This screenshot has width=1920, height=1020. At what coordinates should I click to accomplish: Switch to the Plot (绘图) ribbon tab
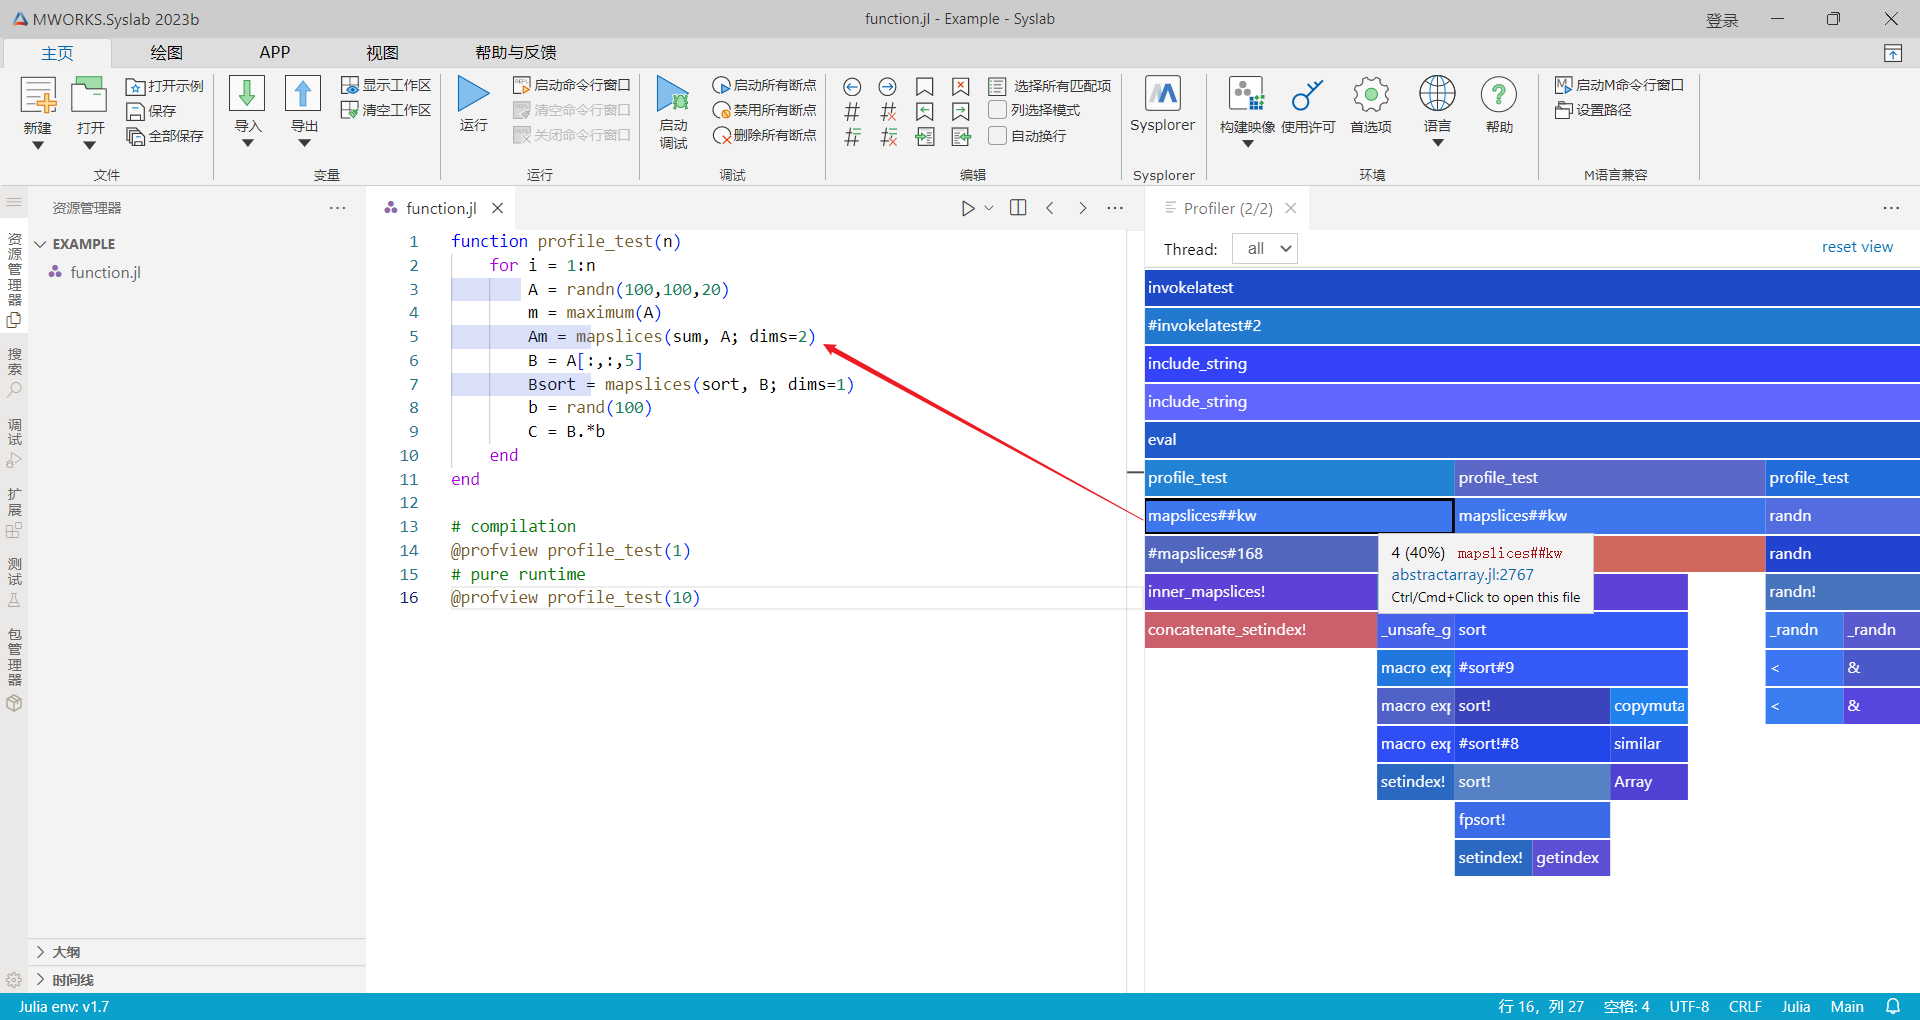pyautogui.click(x=166, y=53)
